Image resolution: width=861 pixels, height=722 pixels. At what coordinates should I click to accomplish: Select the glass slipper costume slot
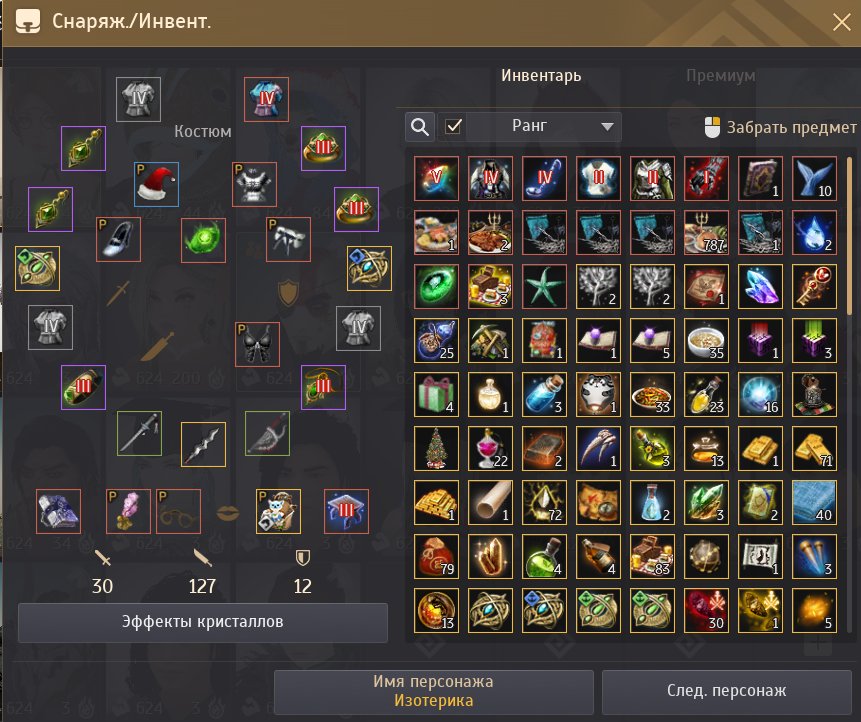click(119, 239)
